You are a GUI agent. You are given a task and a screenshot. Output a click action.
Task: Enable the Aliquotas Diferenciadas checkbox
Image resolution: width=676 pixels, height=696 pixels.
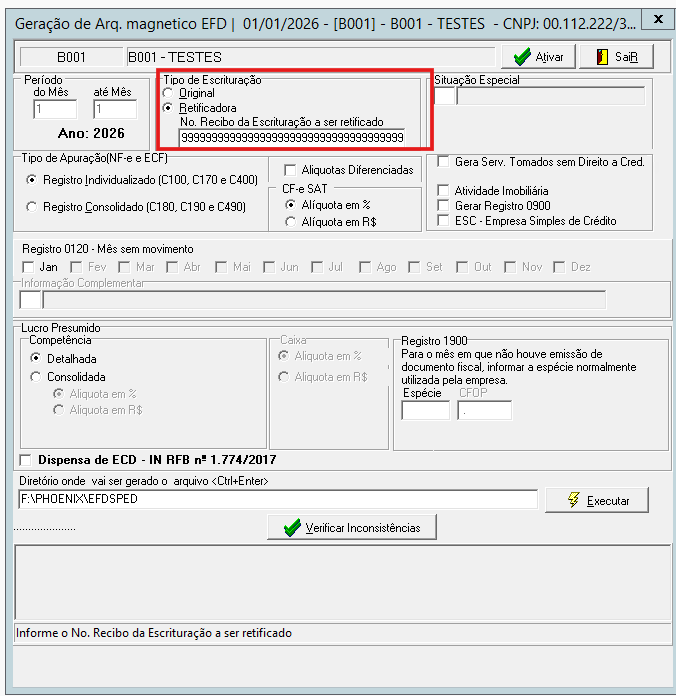pyautogui.click(x=290, y=170)
